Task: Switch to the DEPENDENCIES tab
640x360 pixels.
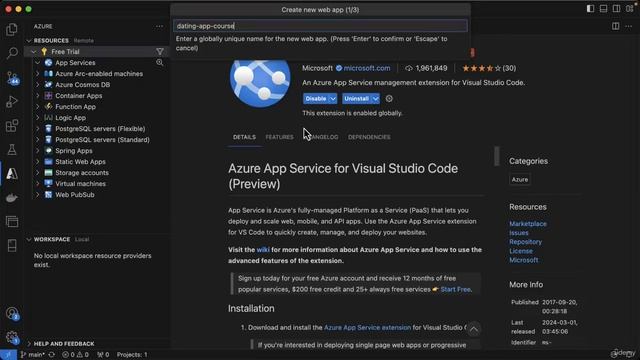Action: point(369,137)
